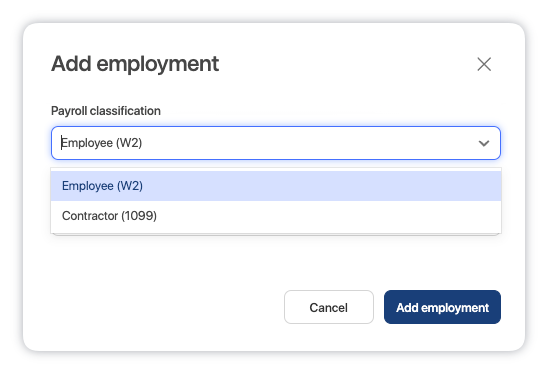Image resolution: width=548 pixels, height=374 pixels.
Task: Choose the Contractor (1099) option
Action: (x=276, y=216)
